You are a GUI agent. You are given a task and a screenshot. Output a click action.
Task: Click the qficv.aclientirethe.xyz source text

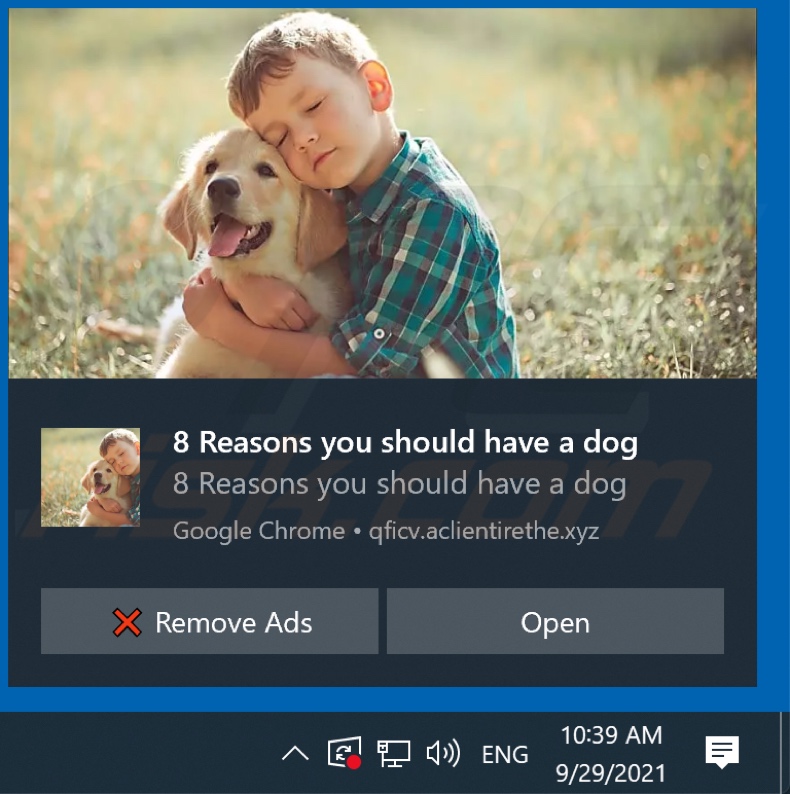pos(484,531)
